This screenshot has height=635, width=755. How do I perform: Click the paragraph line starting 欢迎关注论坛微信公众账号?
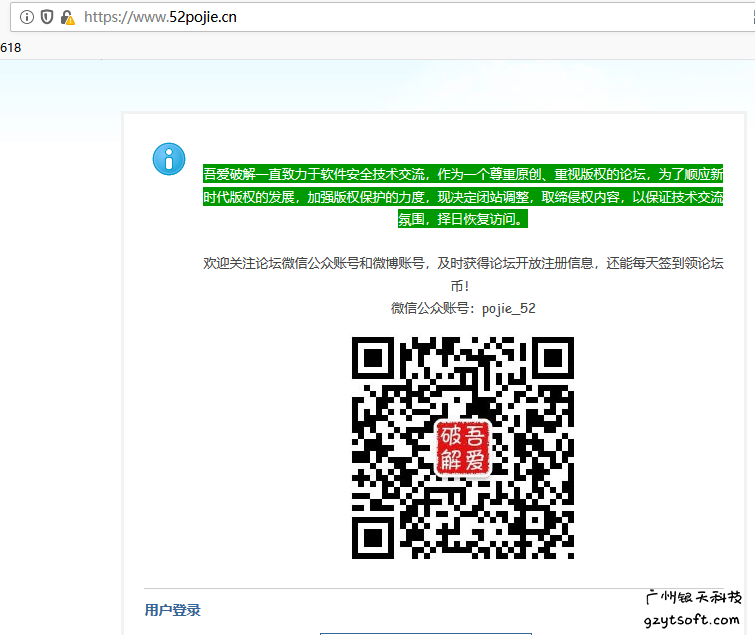coord(463,263)
